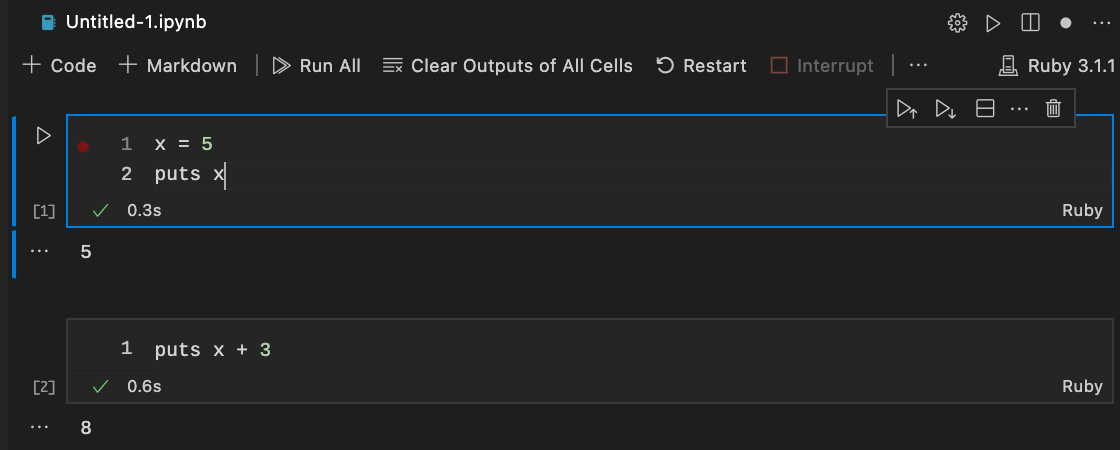1120x450 pixels.
Task: Delete the cell with the trash icon
Action: point(1053,109)
